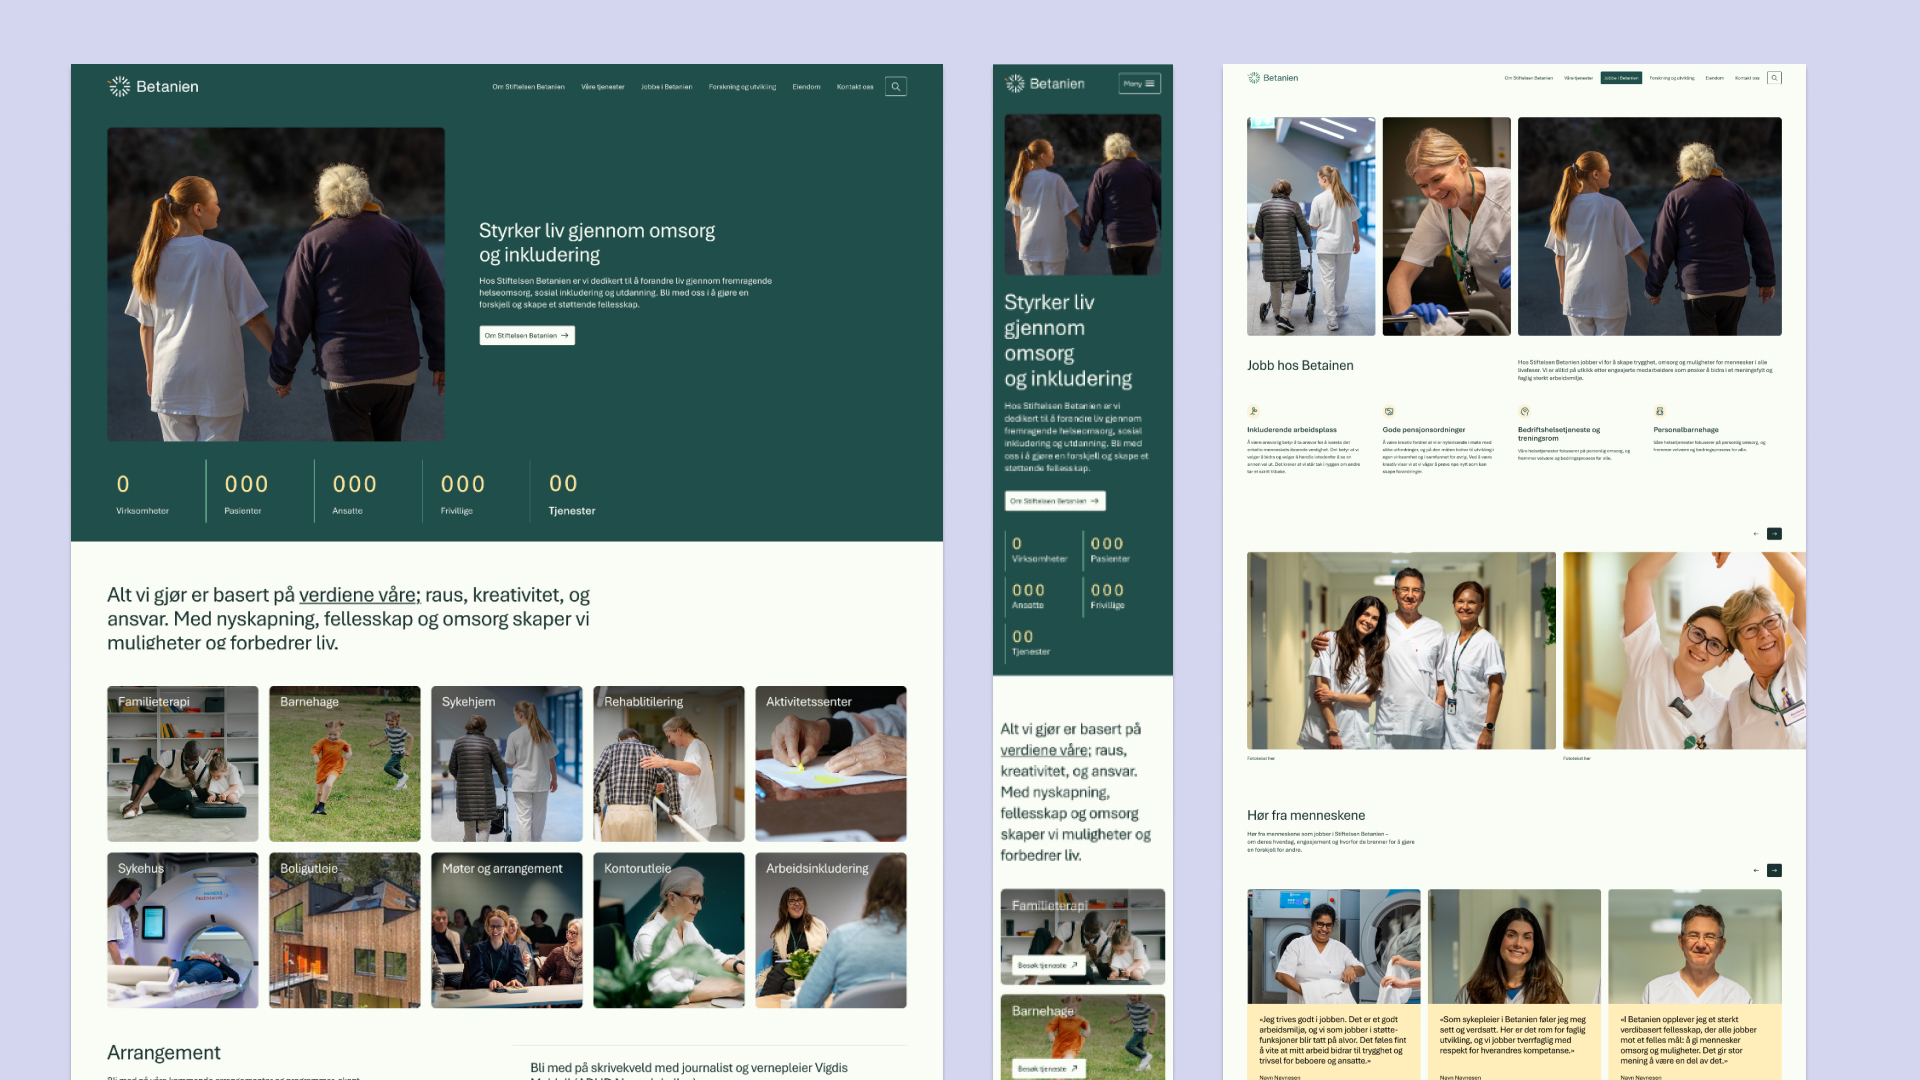Click next arrow below benefits section

tap(1774, 534)
